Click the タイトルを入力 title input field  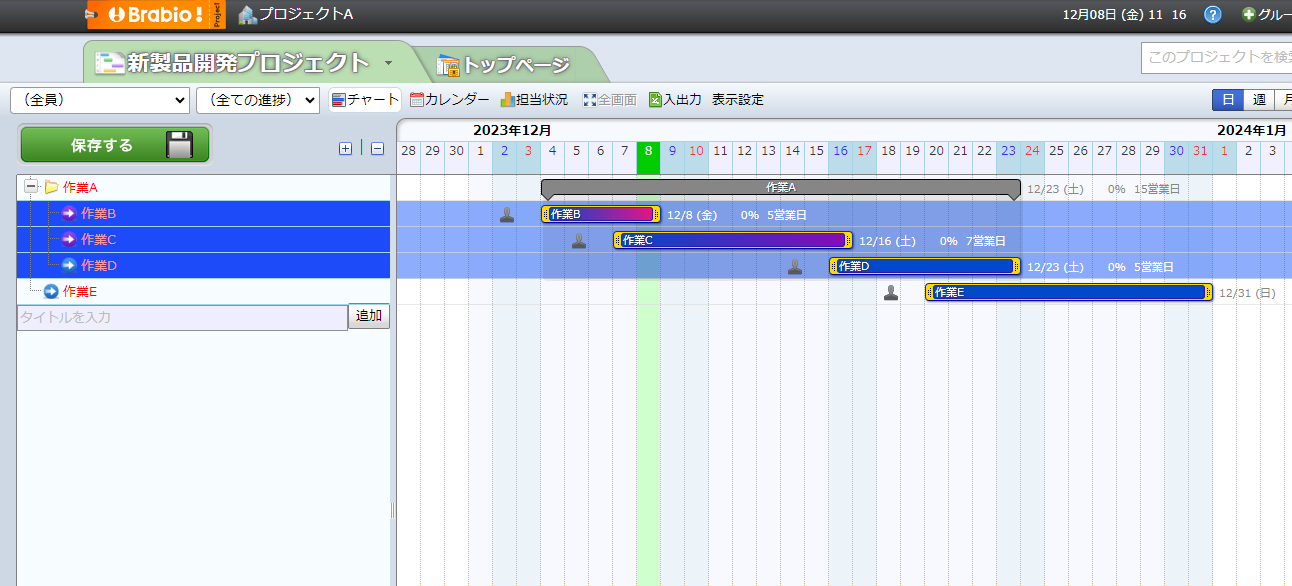182,317
